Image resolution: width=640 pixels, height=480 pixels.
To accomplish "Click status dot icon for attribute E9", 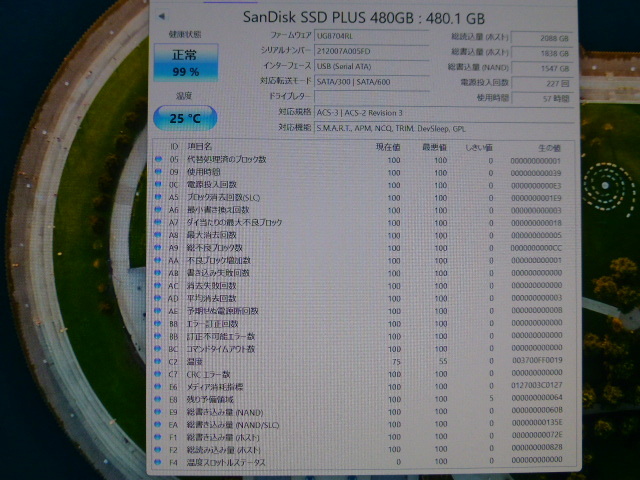I will (x=158, y=412).
